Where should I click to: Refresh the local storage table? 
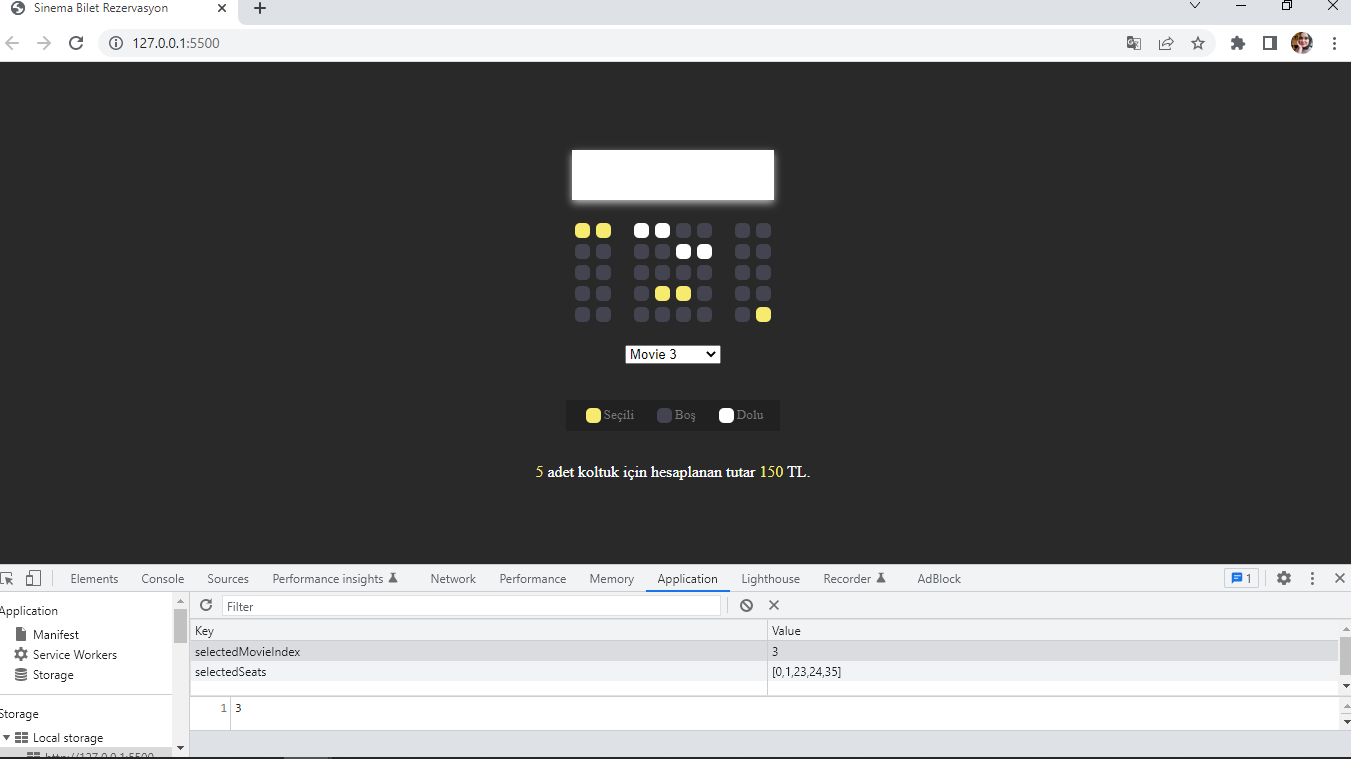pos(206,605)
